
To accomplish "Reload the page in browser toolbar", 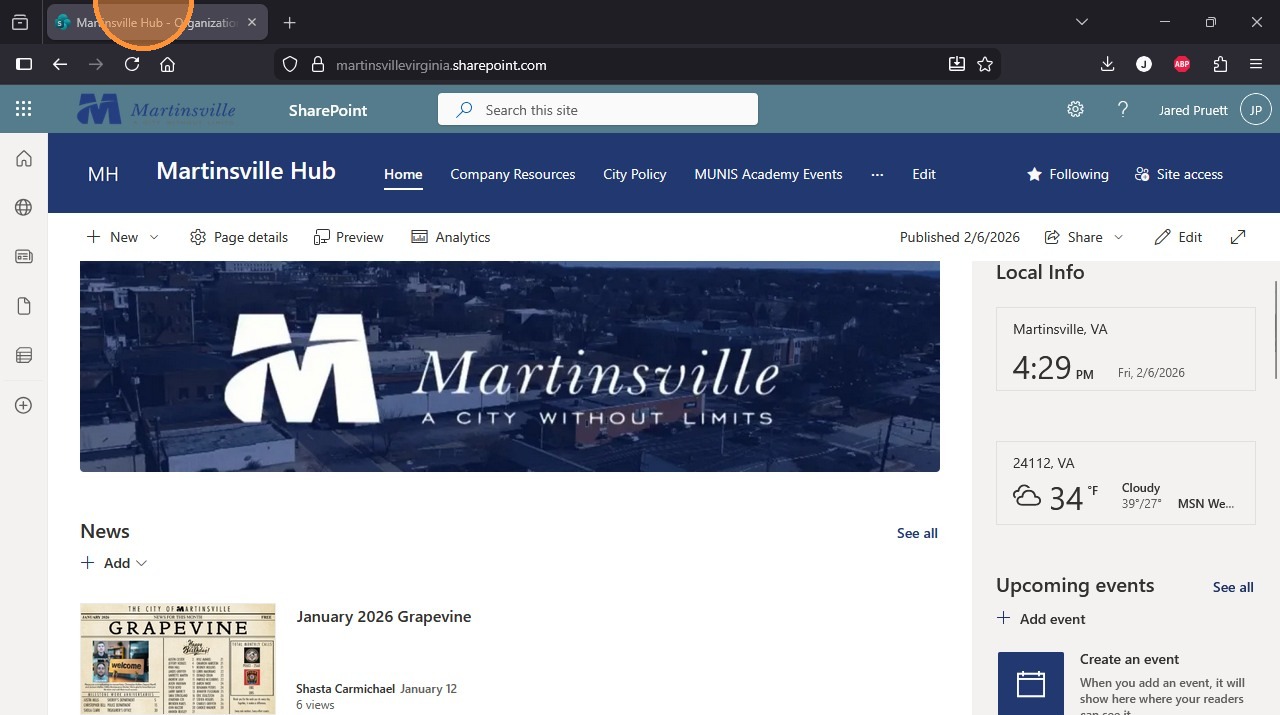I will [132, 64].
